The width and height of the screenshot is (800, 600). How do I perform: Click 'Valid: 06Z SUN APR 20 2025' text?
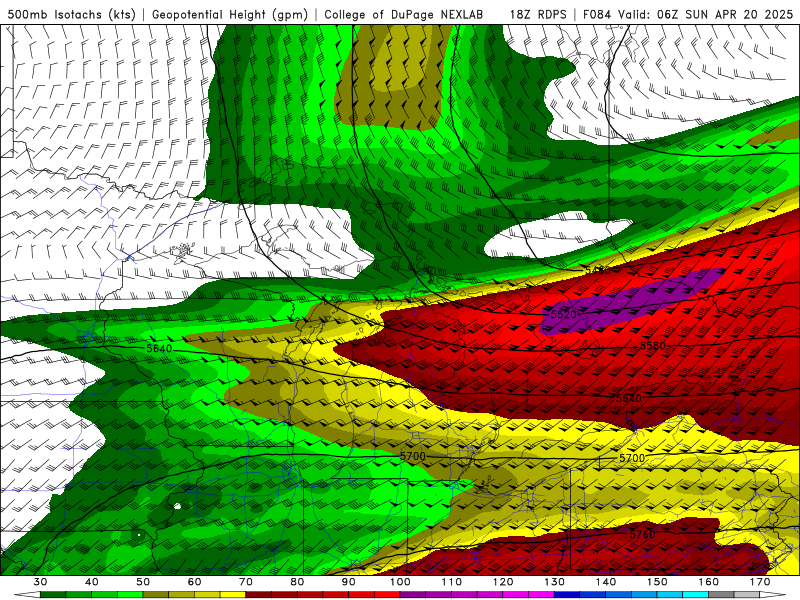[x=706, y=14]
